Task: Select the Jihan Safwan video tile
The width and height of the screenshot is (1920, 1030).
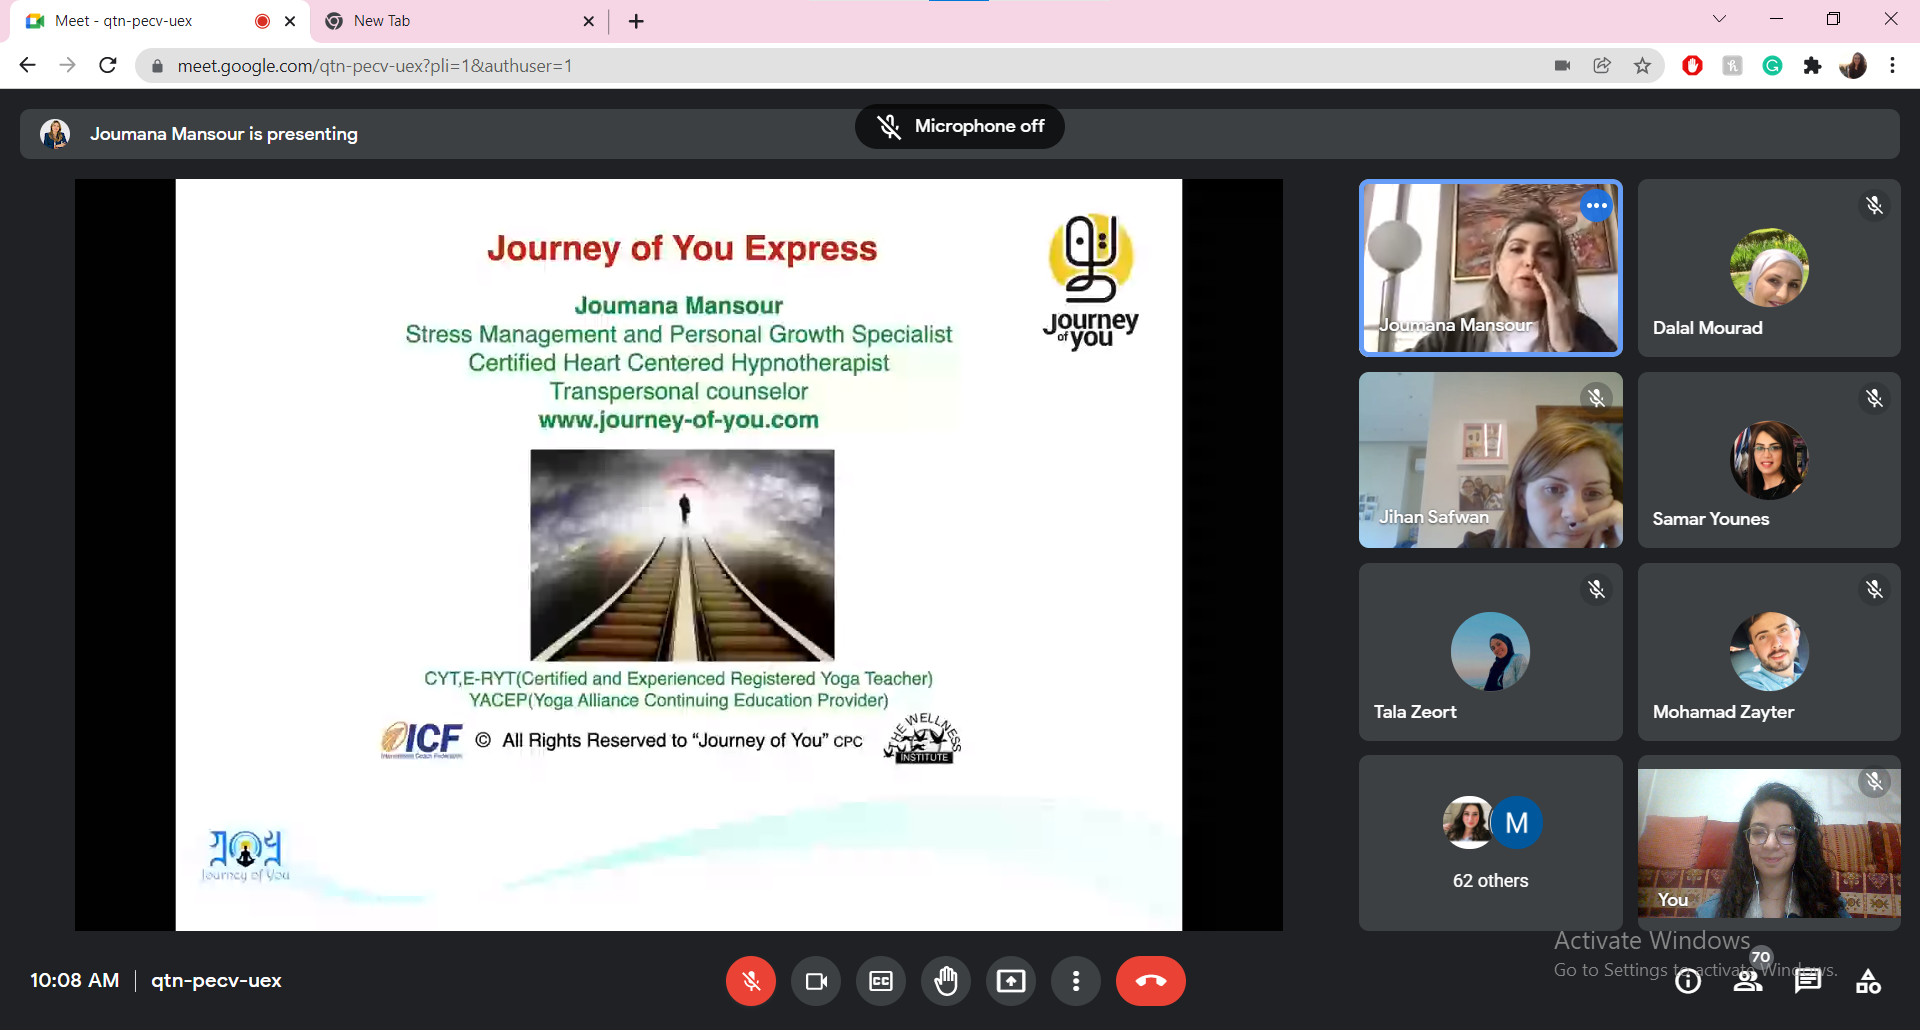Action: point(1490,460)
